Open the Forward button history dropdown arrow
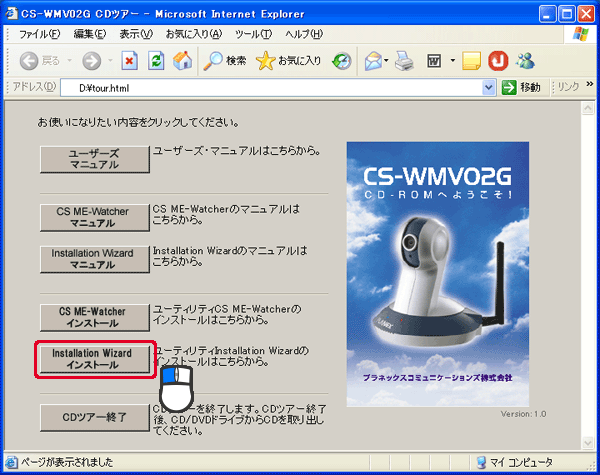Viewport: 600px width, 475px height. tap(110, 60)
